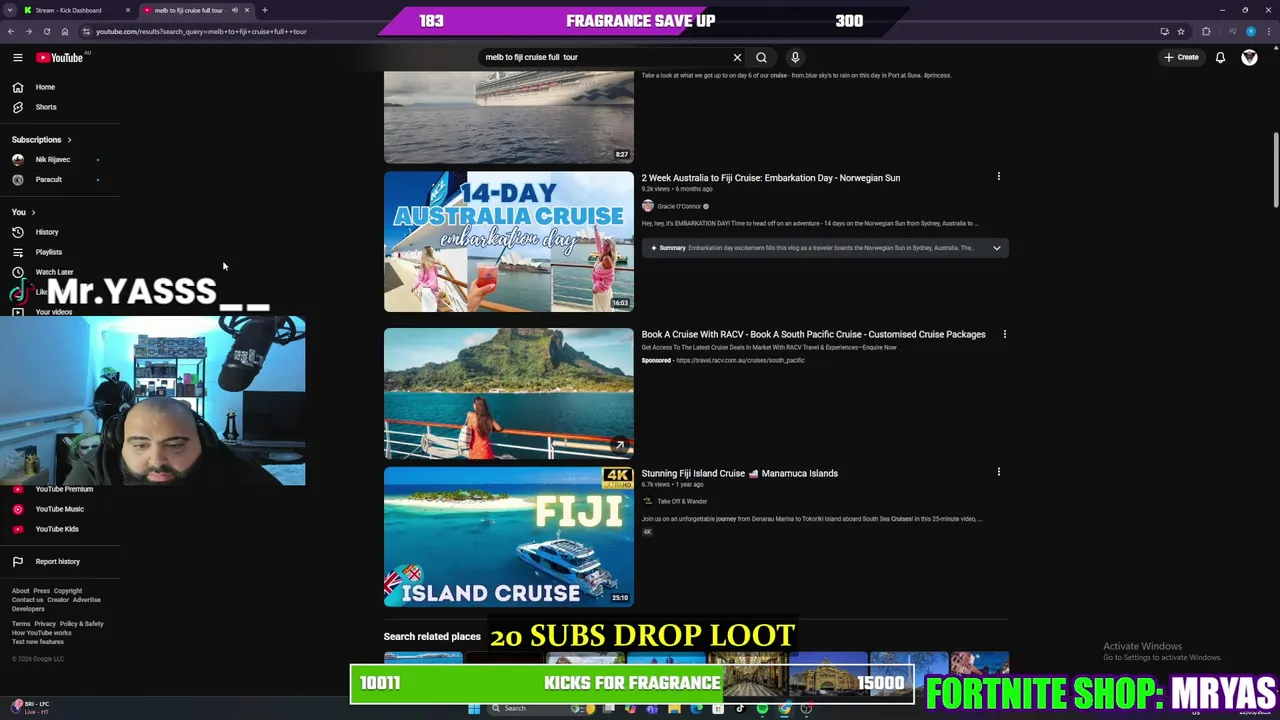Bookmark this page with star icon
Screen dimensions: 1280x720
1181,31
